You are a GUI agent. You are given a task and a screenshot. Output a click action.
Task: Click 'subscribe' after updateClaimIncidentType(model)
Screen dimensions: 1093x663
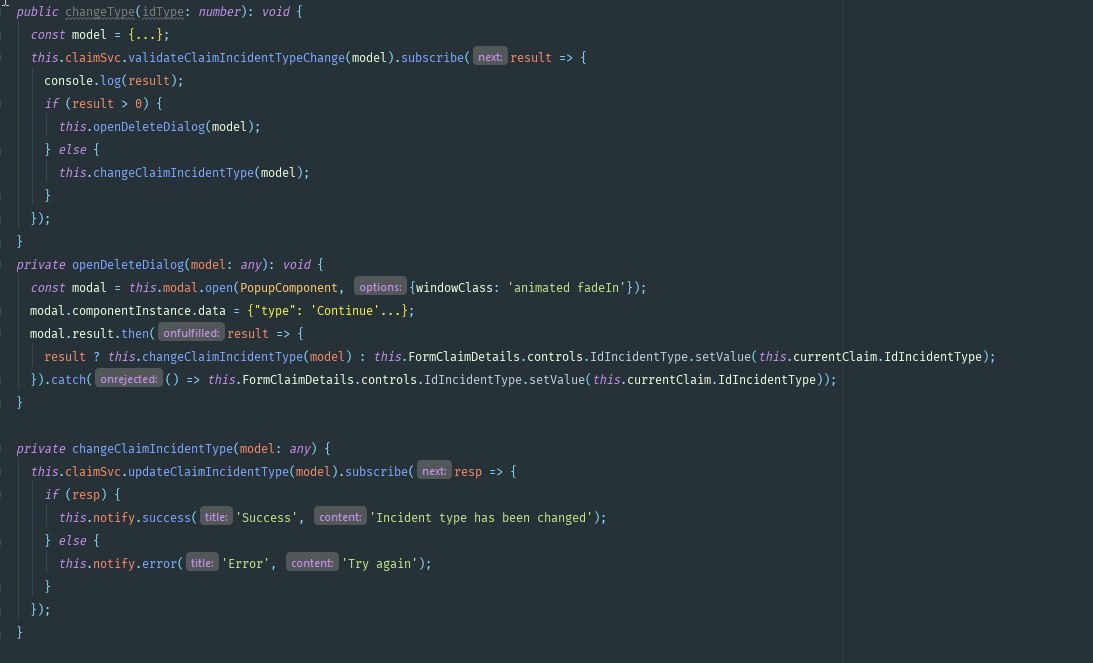[376, 472]
